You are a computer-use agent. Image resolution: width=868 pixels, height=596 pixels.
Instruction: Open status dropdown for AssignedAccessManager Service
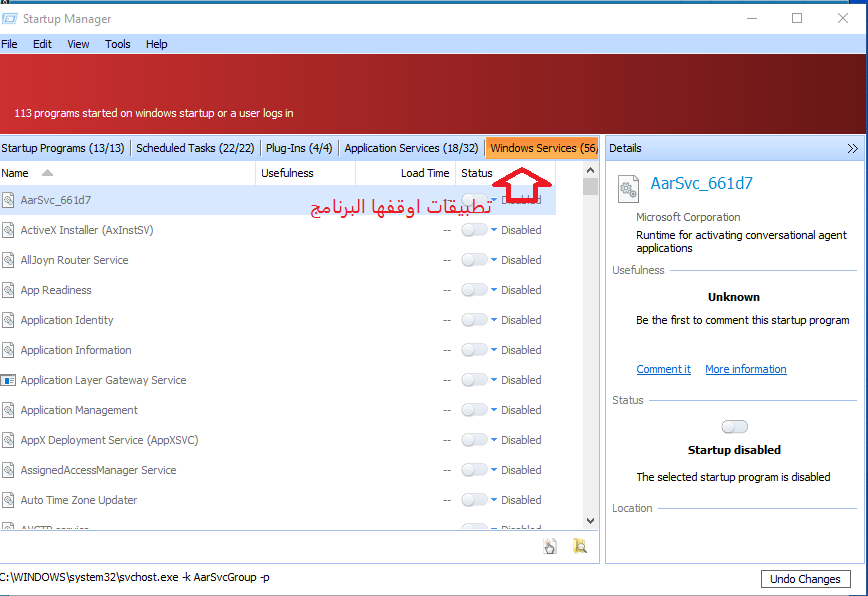pyautogui.click(x=494, y=470)
